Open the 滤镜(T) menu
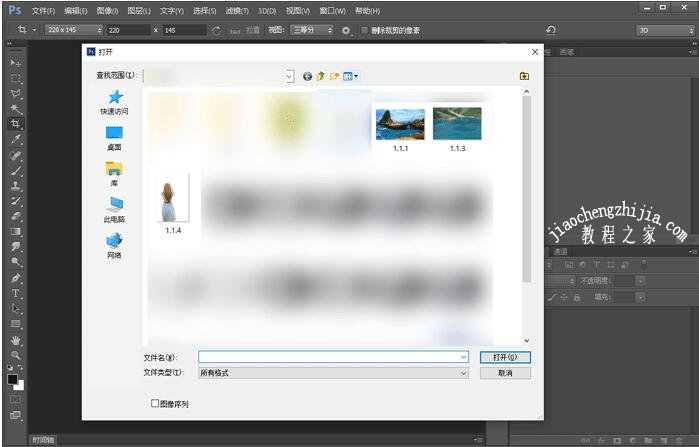Image resolution: width=699 pixels, height=447 pixels. click(236, 10)
